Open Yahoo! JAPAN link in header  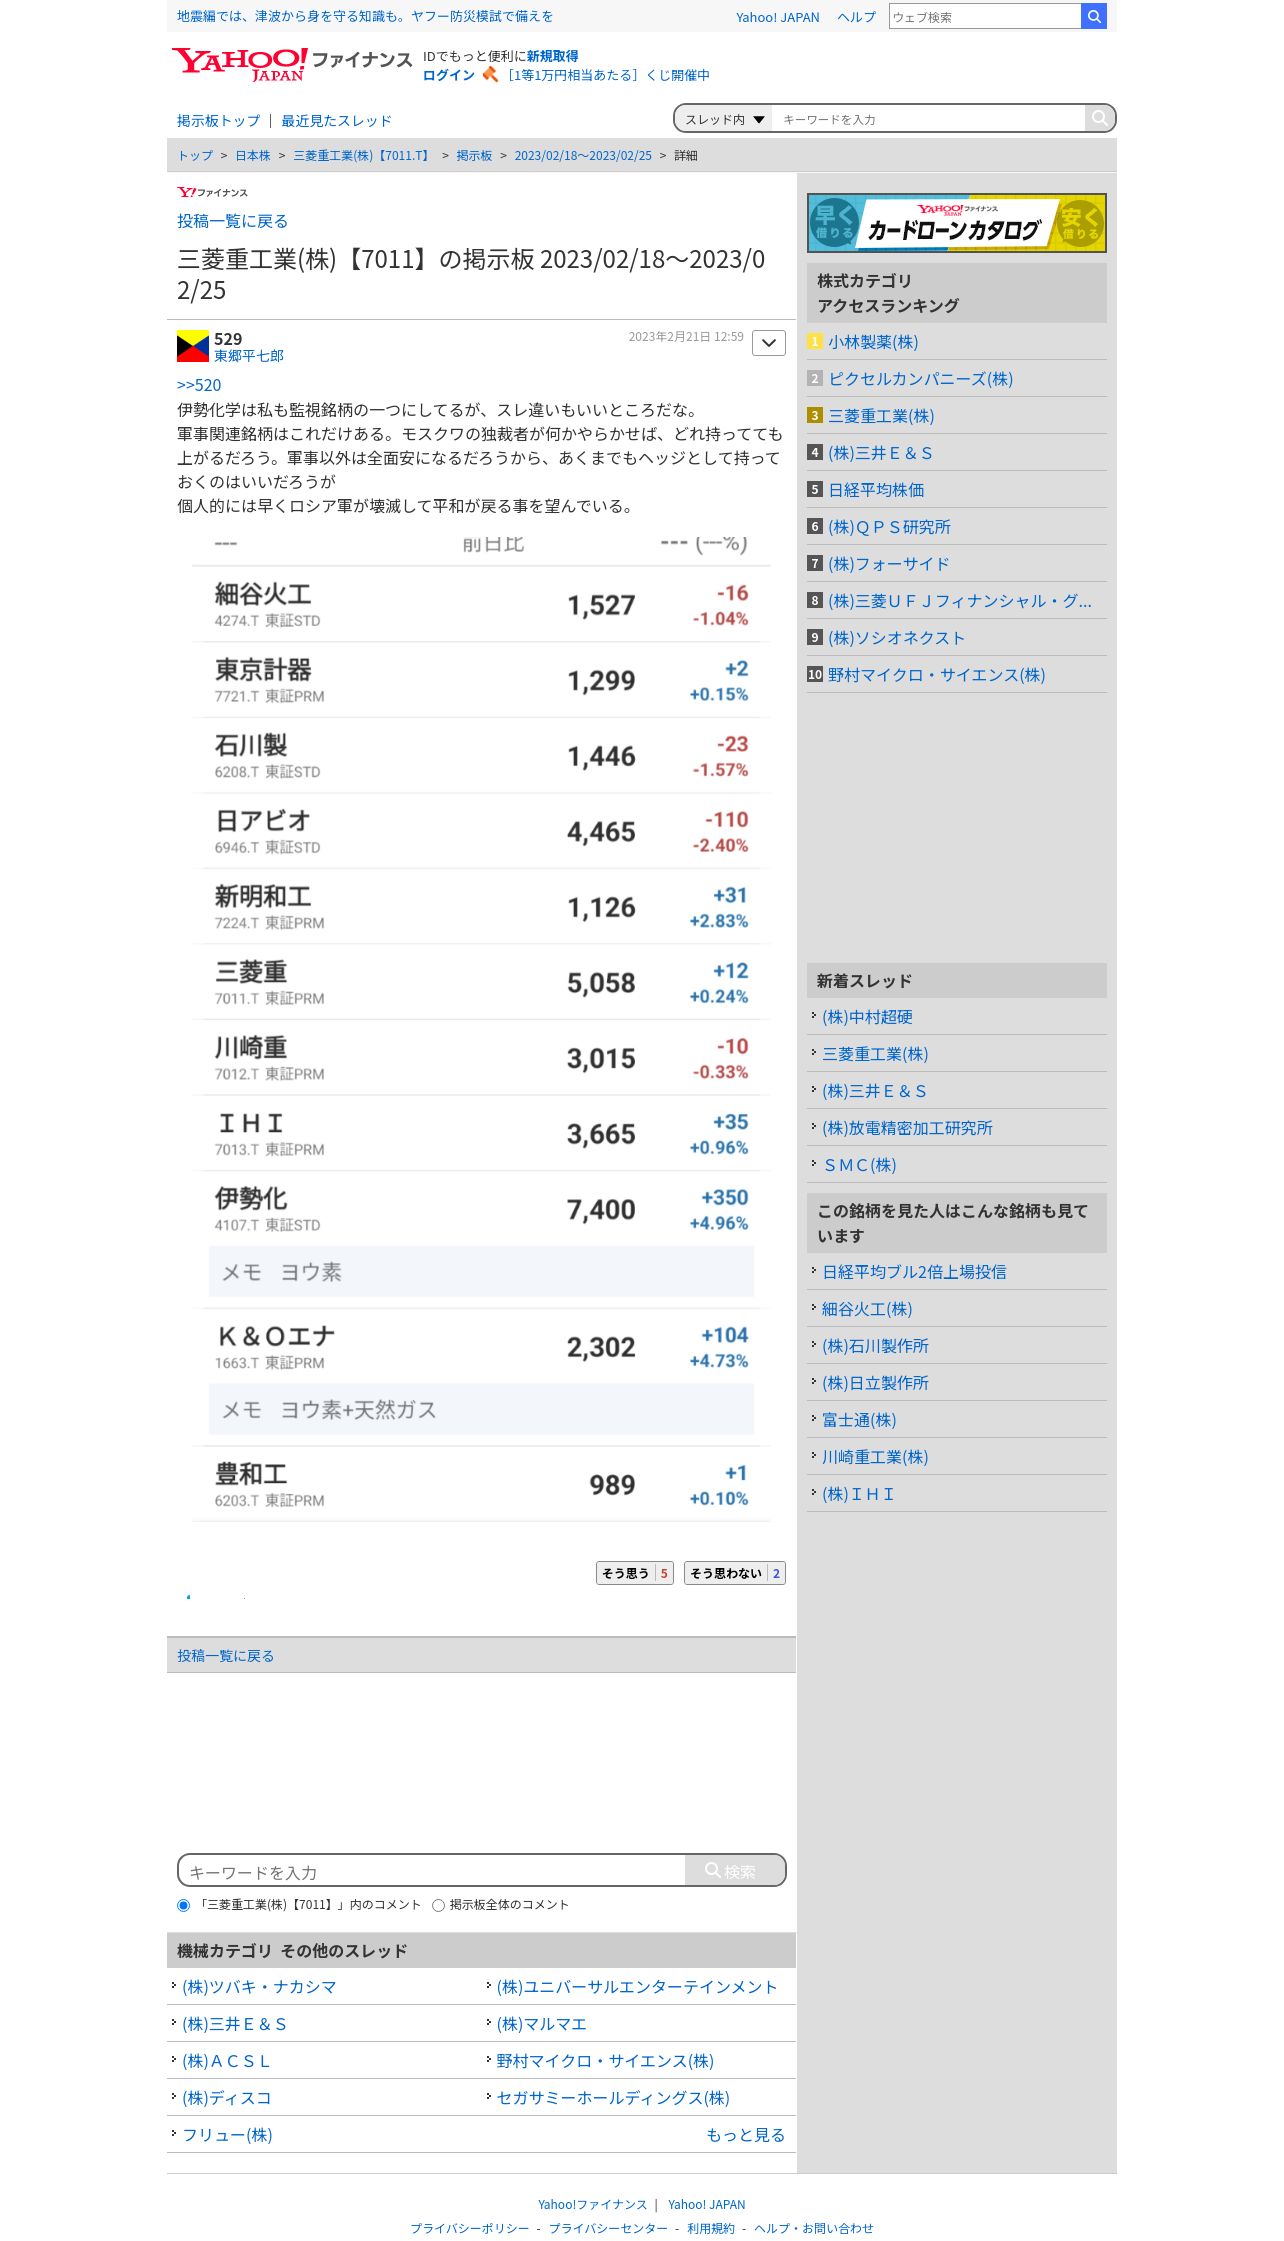pos(777,17)
